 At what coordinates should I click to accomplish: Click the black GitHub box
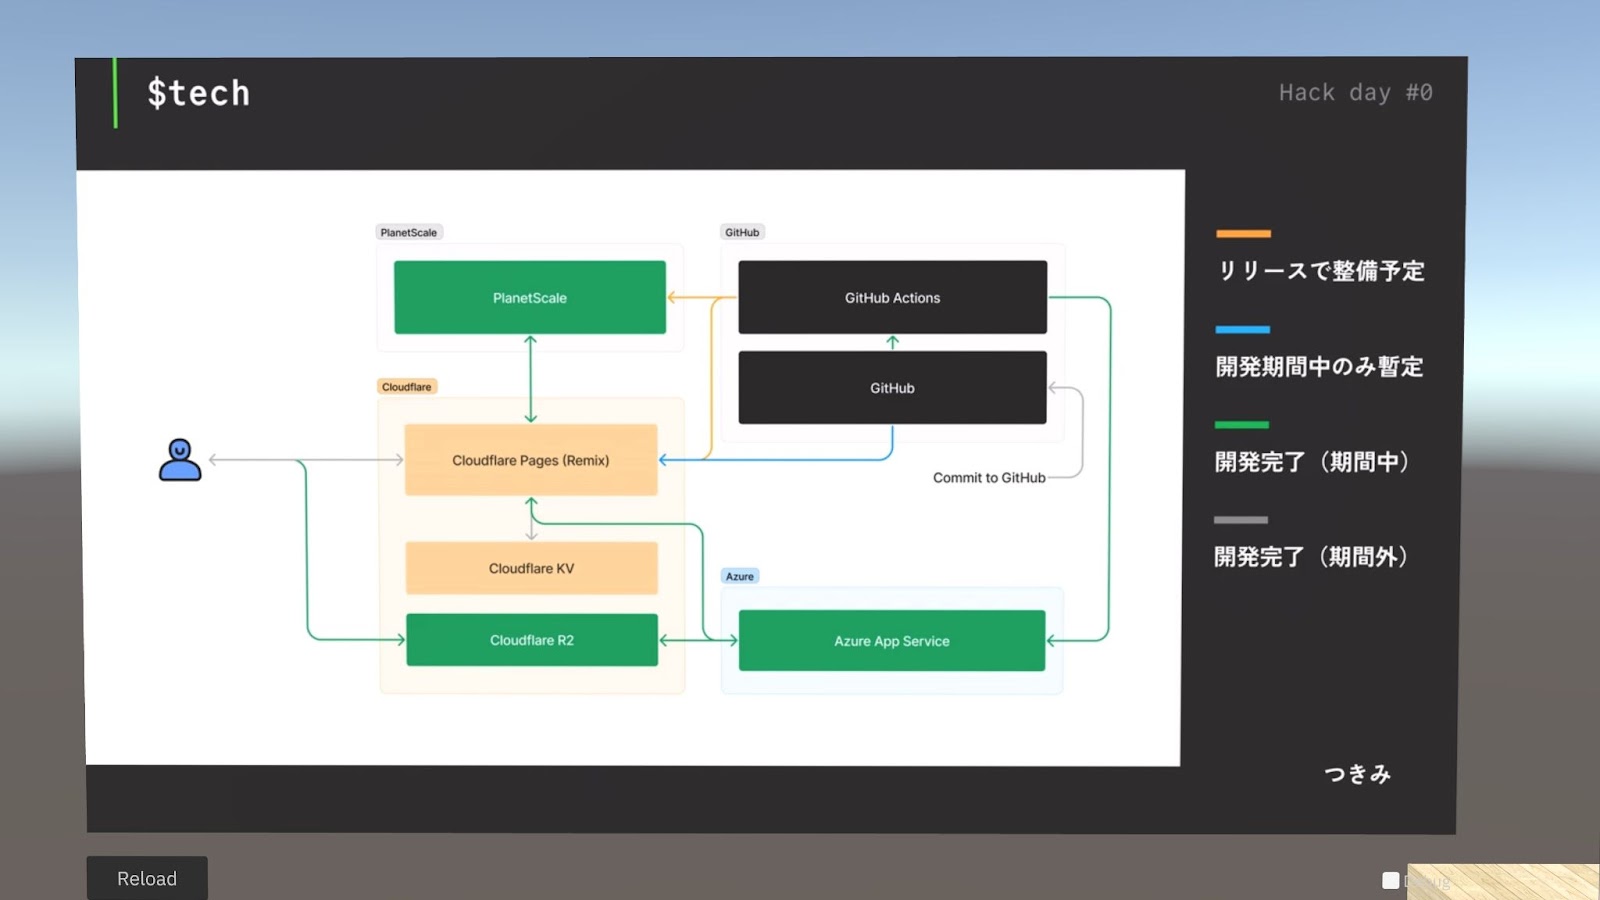click(x=892, y=388)
